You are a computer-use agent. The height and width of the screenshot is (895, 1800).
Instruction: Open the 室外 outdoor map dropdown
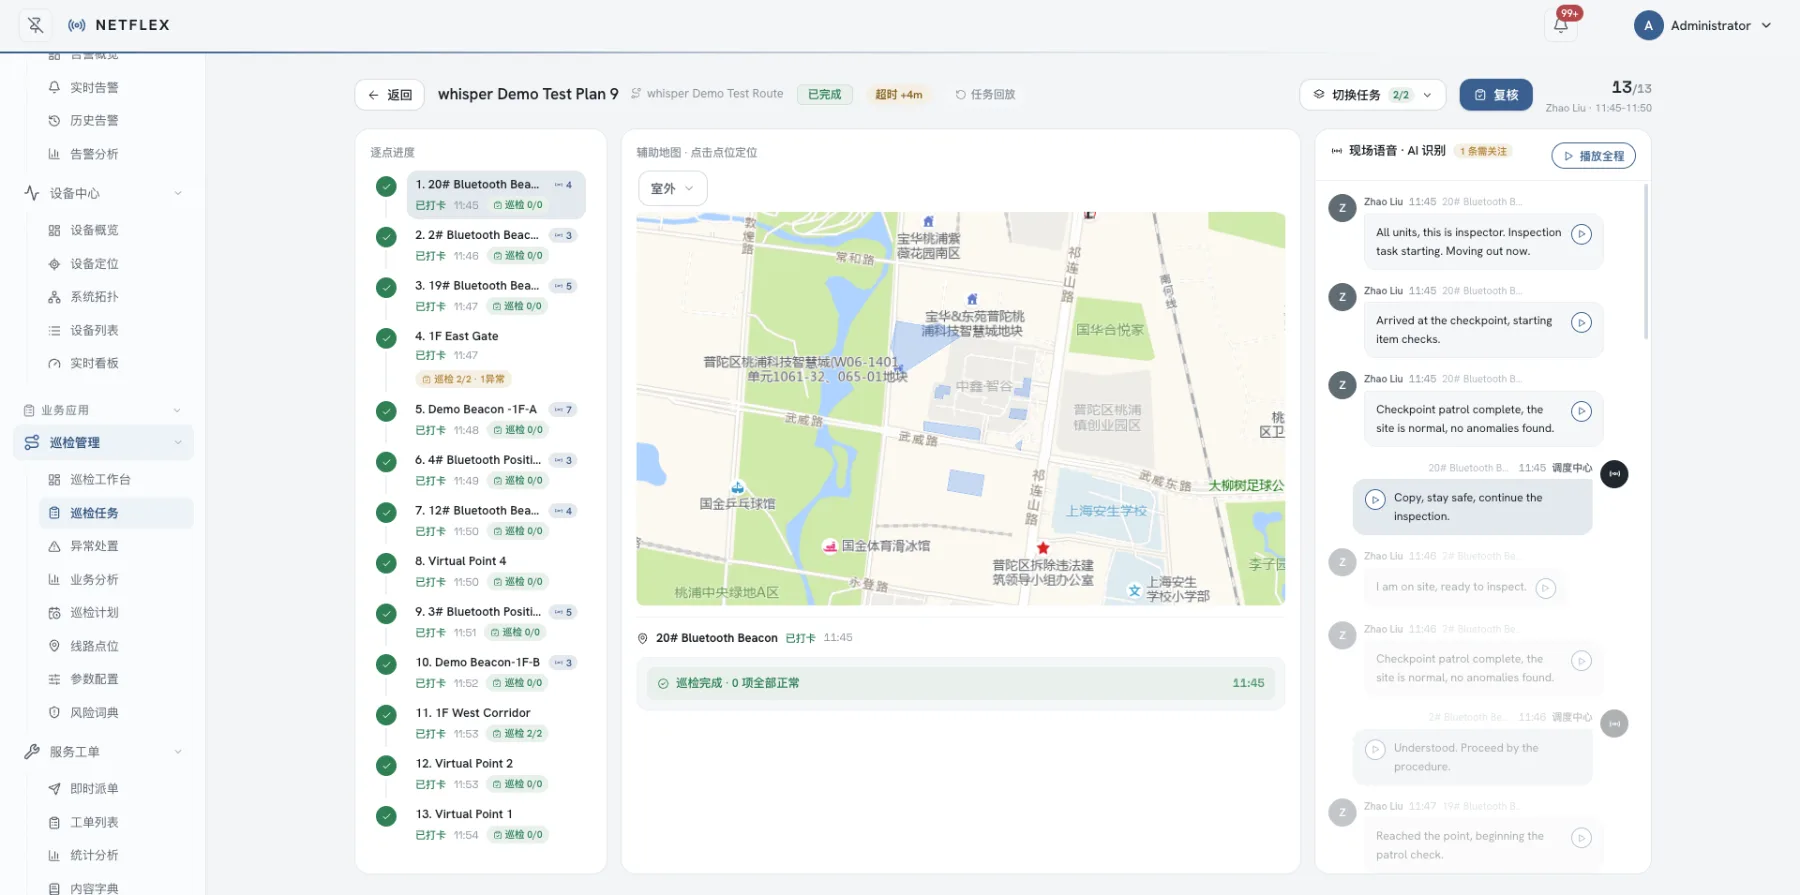point(672,188)
